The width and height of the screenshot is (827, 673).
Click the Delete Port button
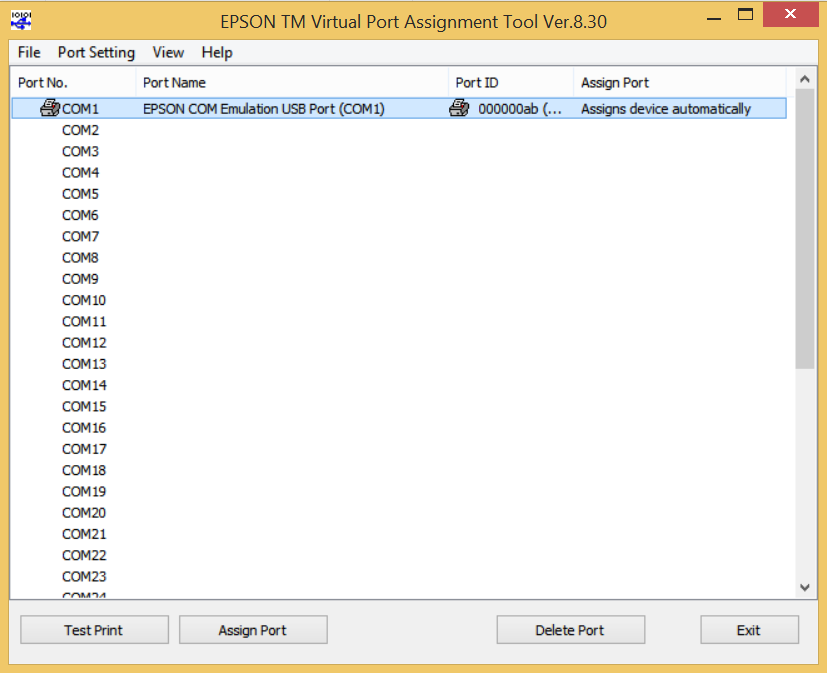coord(571,630)
